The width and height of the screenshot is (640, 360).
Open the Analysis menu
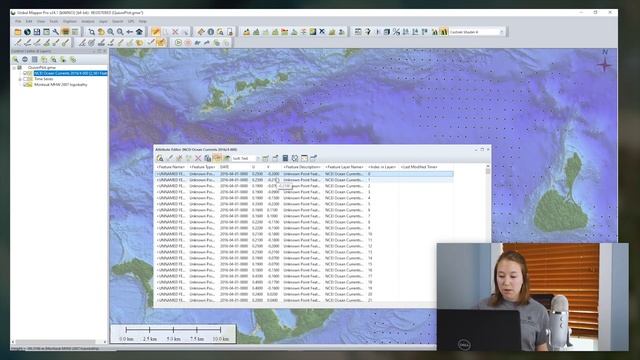click(88, 21)
